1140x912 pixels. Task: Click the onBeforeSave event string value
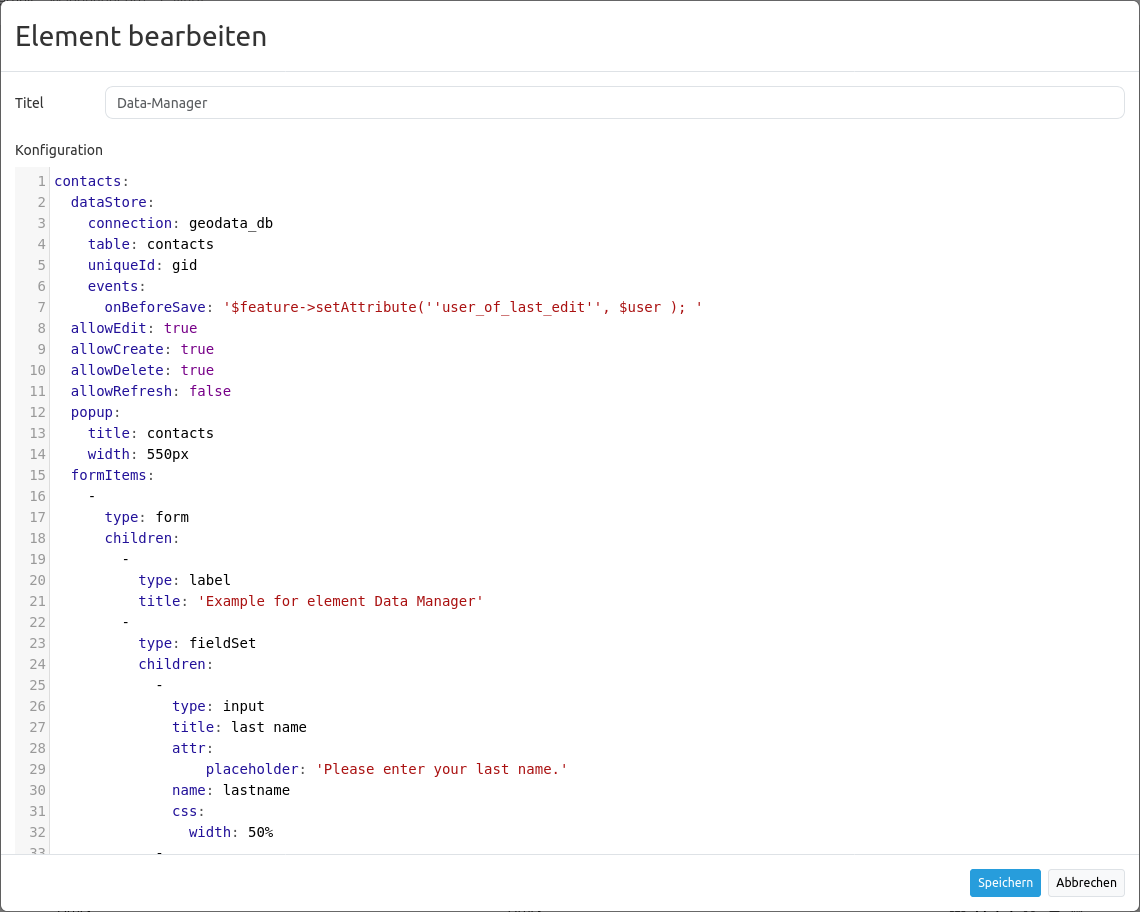click(462, 308)
